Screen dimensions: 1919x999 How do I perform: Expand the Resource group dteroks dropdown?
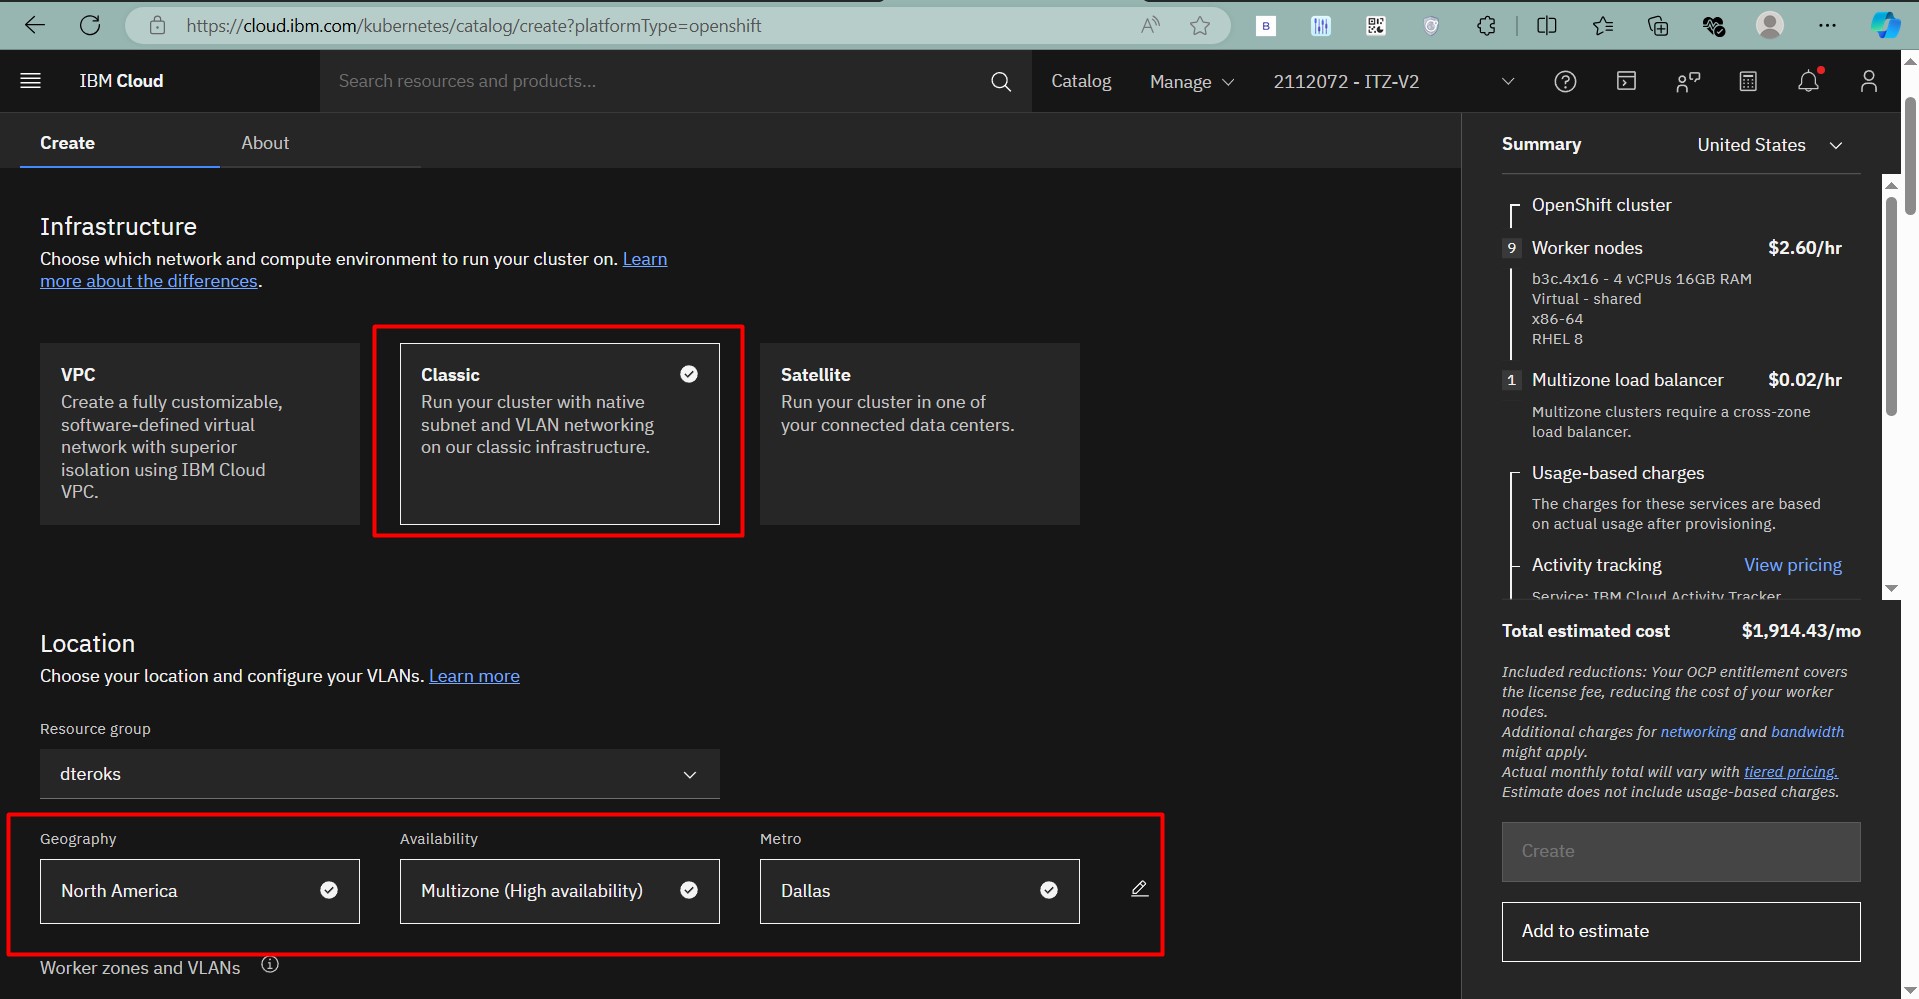coord(380,774)
